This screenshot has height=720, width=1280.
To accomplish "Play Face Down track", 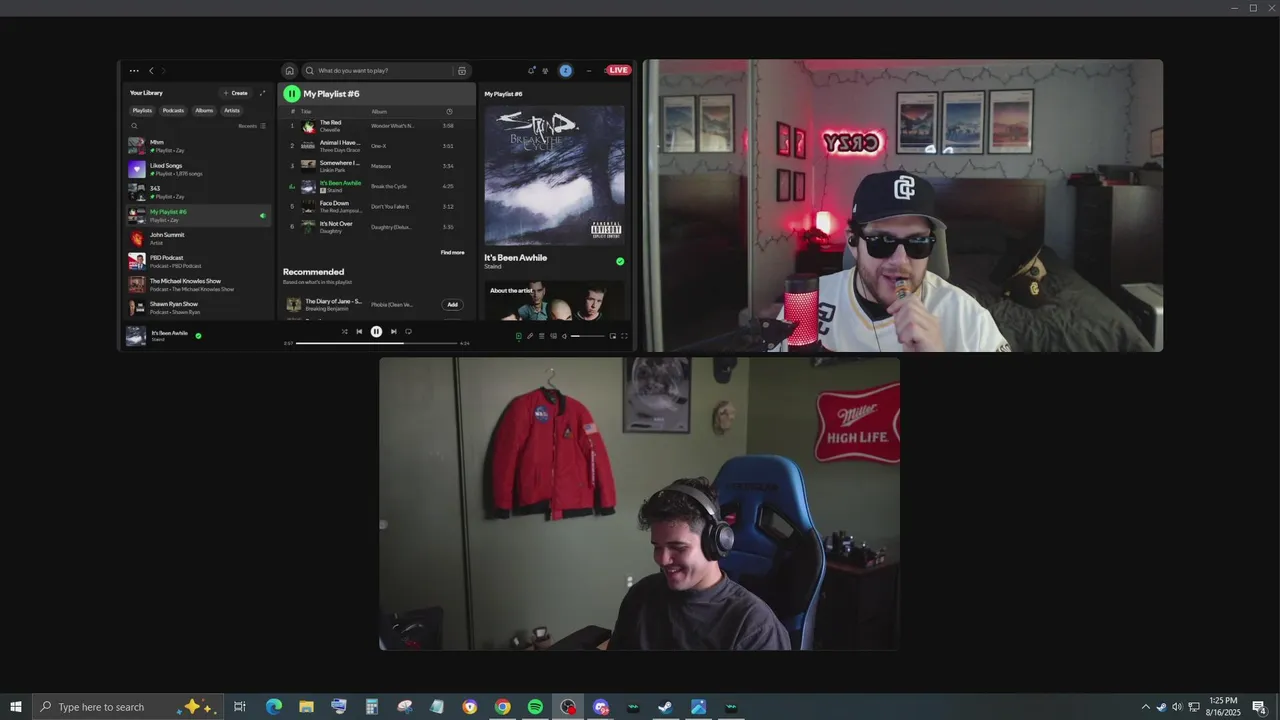I will click(x=377, y=207).
